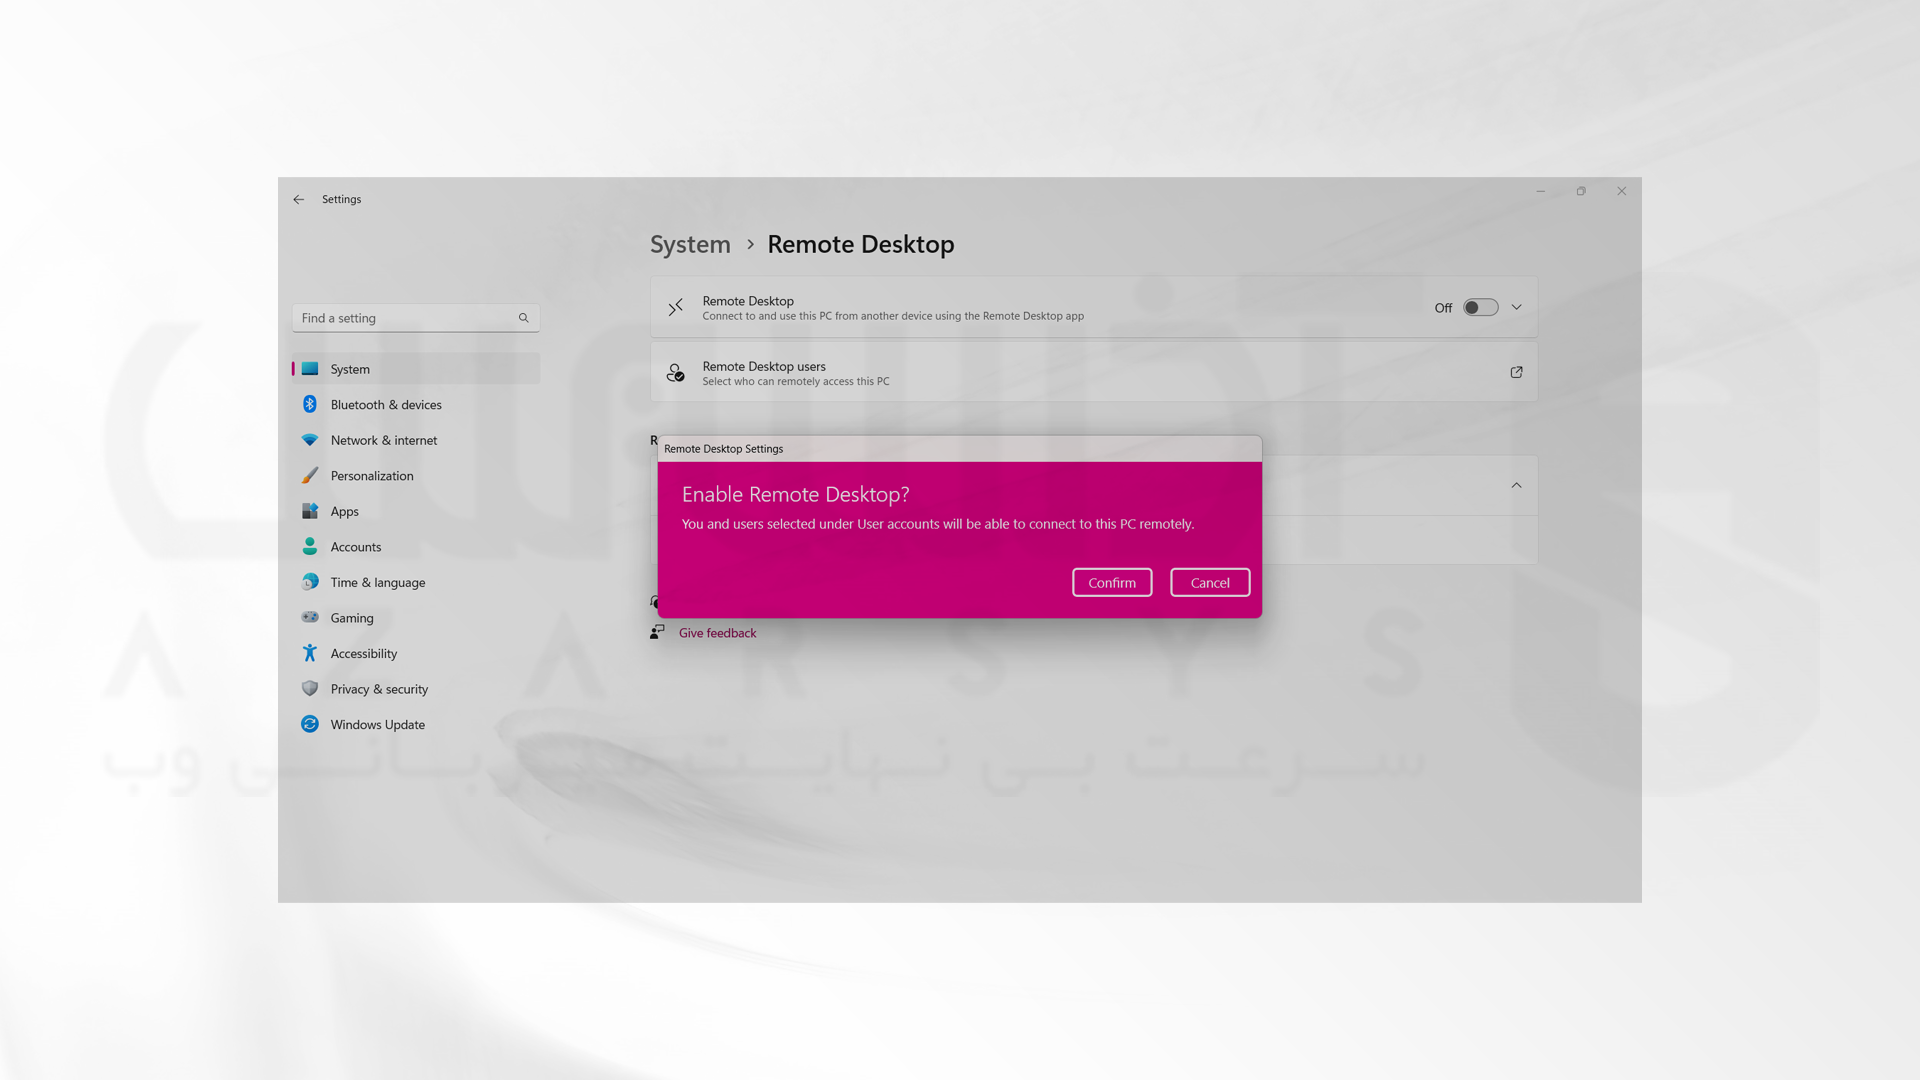The width and height of the screenshot is (1920, 1080).
Task: Open Personalization settings
Action: coord(372,475)
